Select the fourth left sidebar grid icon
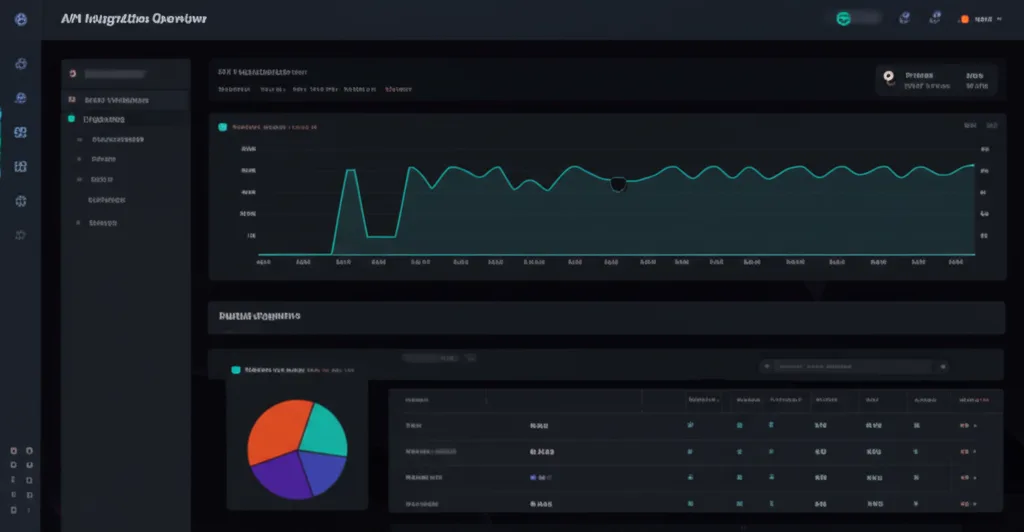The width and height of the screenshot is (1024, 532). point(21,166)
